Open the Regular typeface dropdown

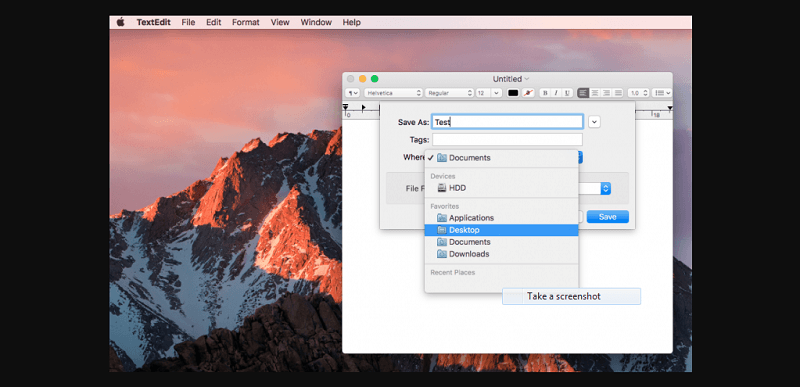(x=449, y=93)
